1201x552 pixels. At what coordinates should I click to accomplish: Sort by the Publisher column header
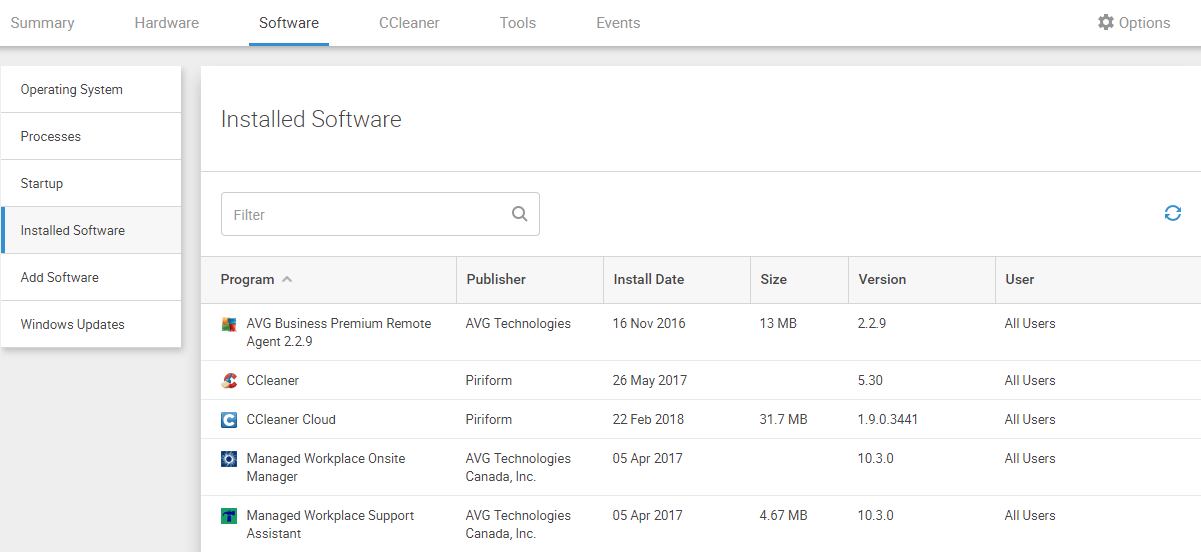(x=496, y=280)
